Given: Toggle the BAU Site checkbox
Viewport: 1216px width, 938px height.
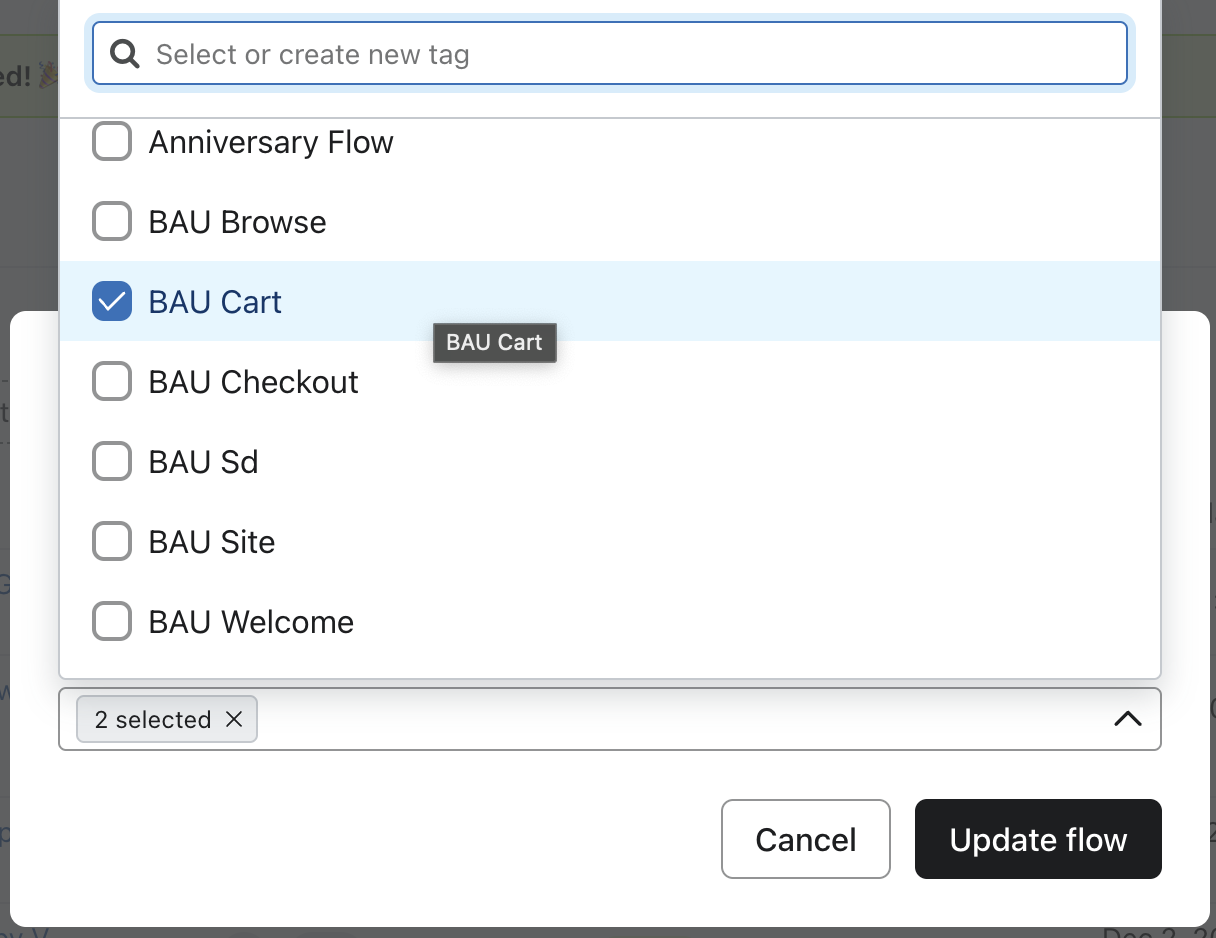Looking at the screenshot, I should pyautogui.click(x=112, y=542).
